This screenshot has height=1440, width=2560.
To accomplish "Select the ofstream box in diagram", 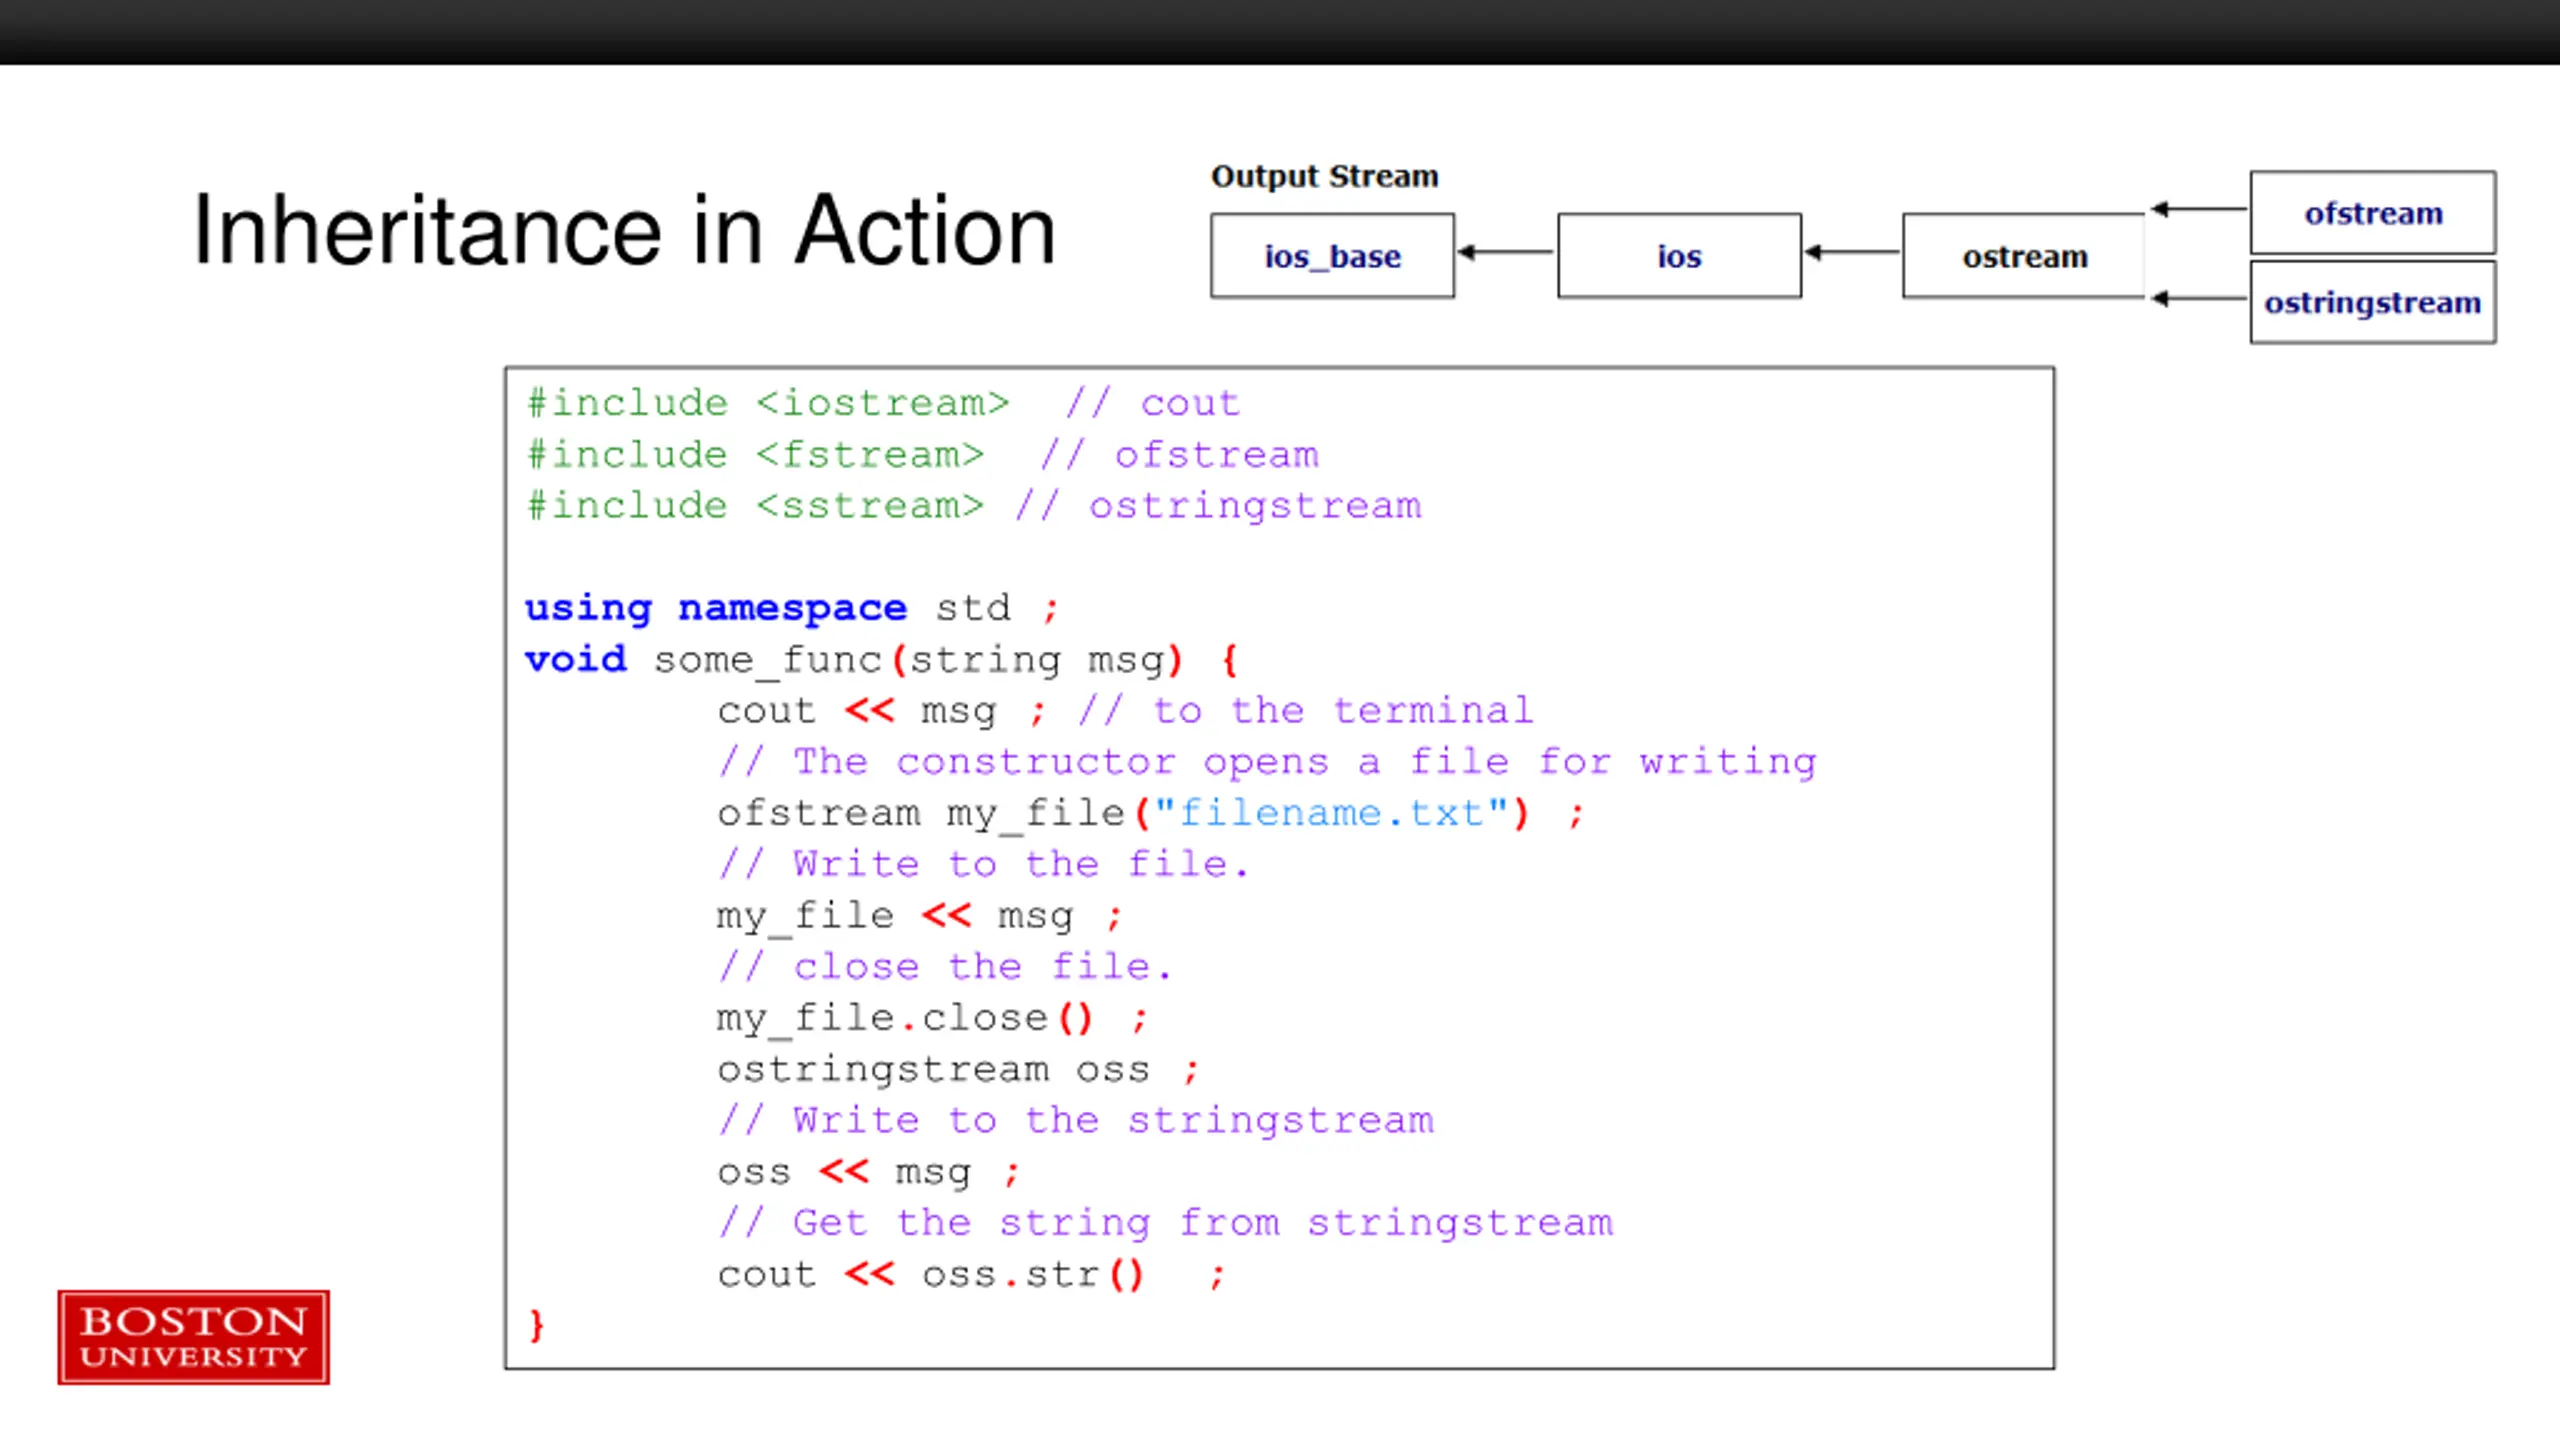I will [2373, 213].
